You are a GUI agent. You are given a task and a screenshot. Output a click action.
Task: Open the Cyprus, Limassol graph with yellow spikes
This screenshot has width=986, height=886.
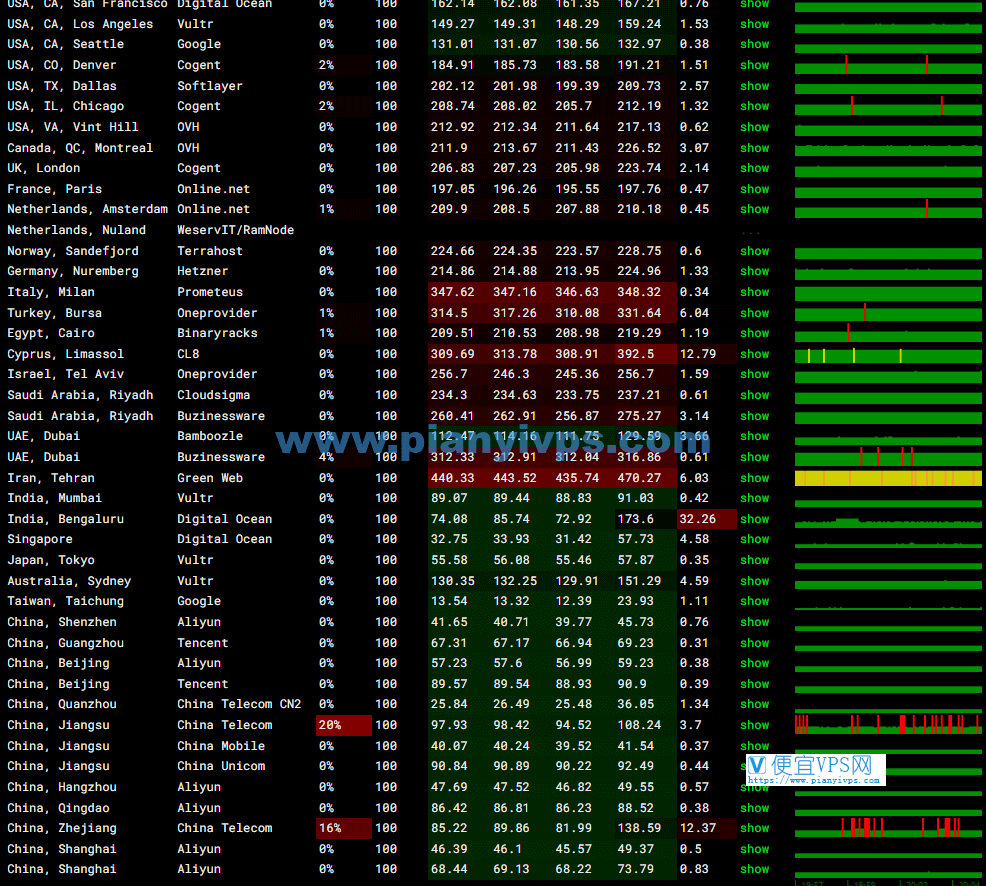[888, 355]
